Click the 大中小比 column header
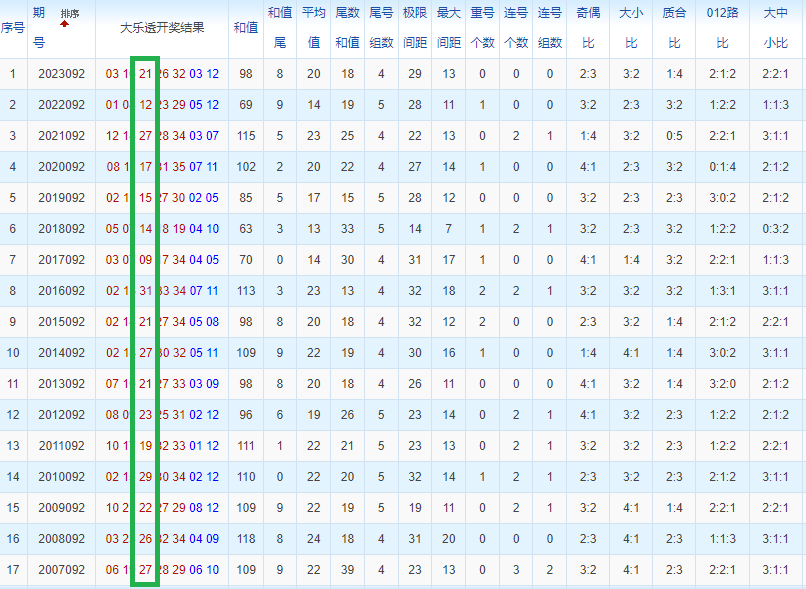This screenshot has height=589, width=806. pyautogui.click(x=775, y=28)
